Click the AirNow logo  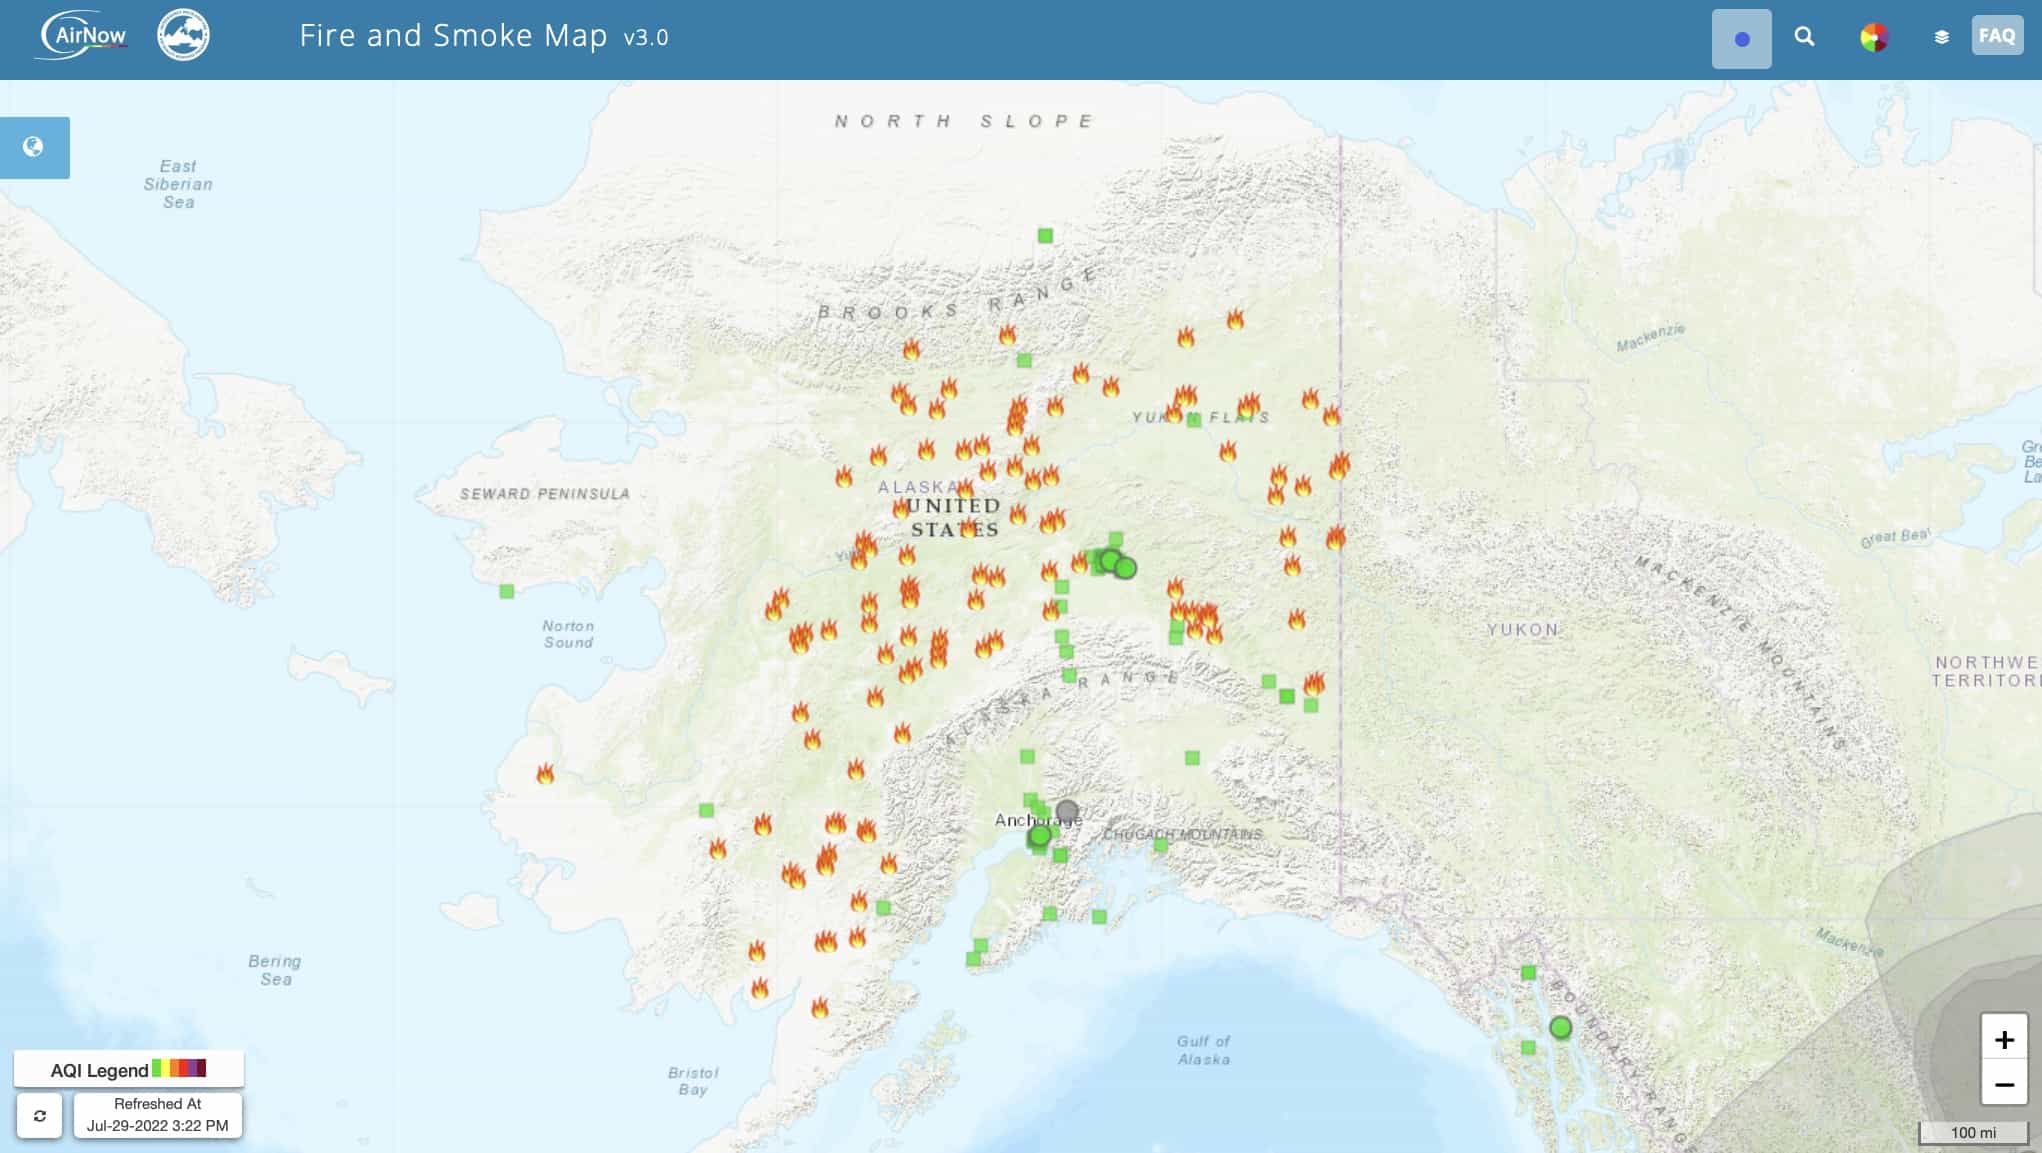pyautogui.click(x=84, y=36)
